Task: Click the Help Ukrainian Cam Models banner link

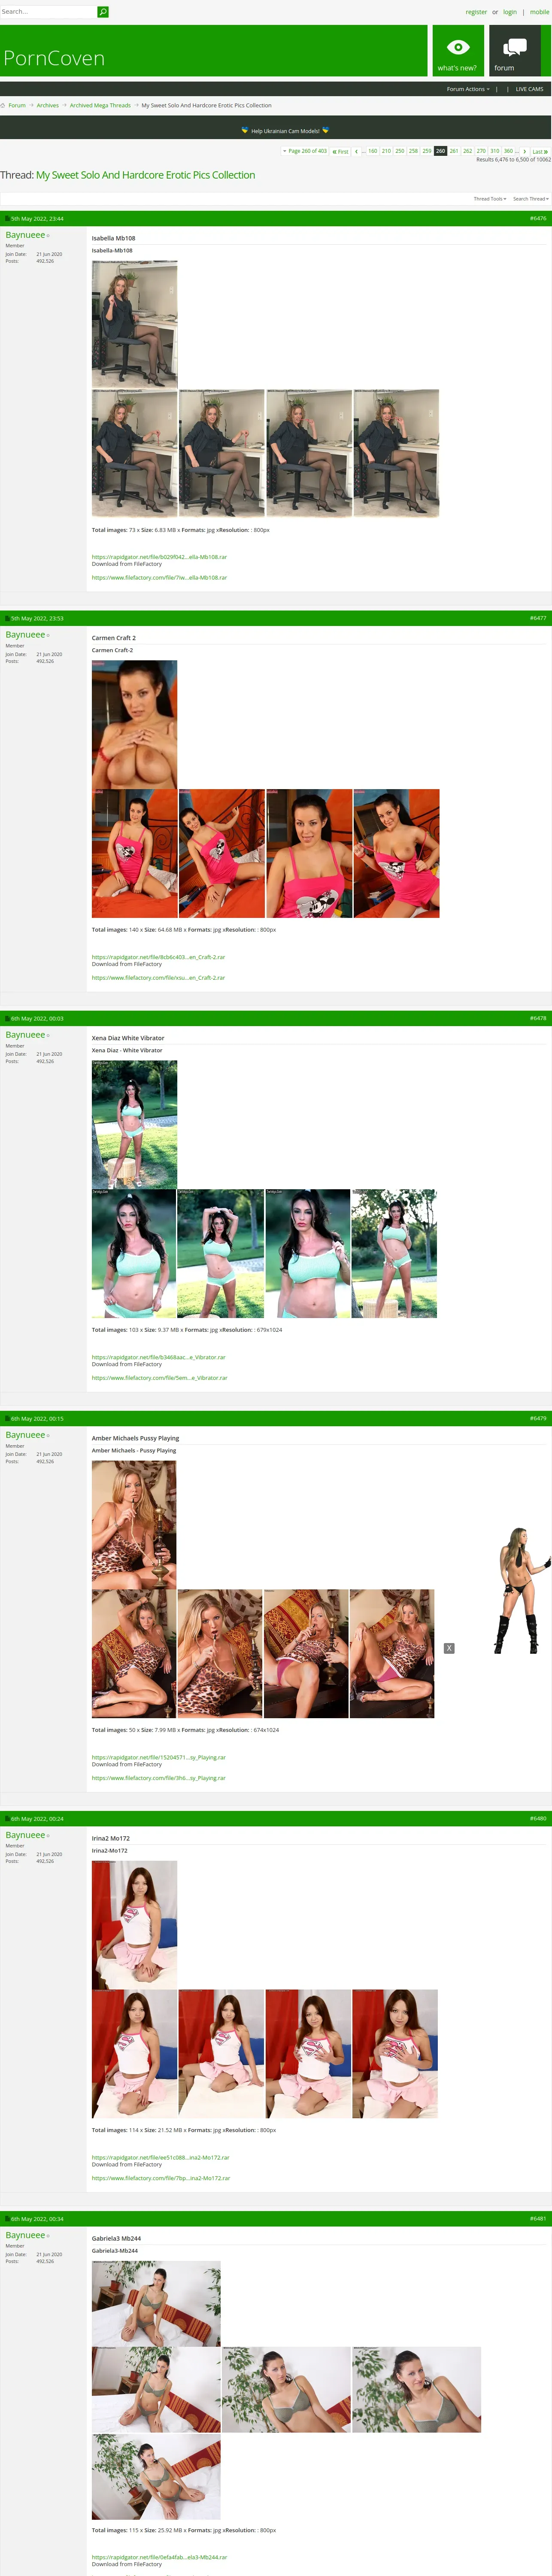Action: (285, 131)
